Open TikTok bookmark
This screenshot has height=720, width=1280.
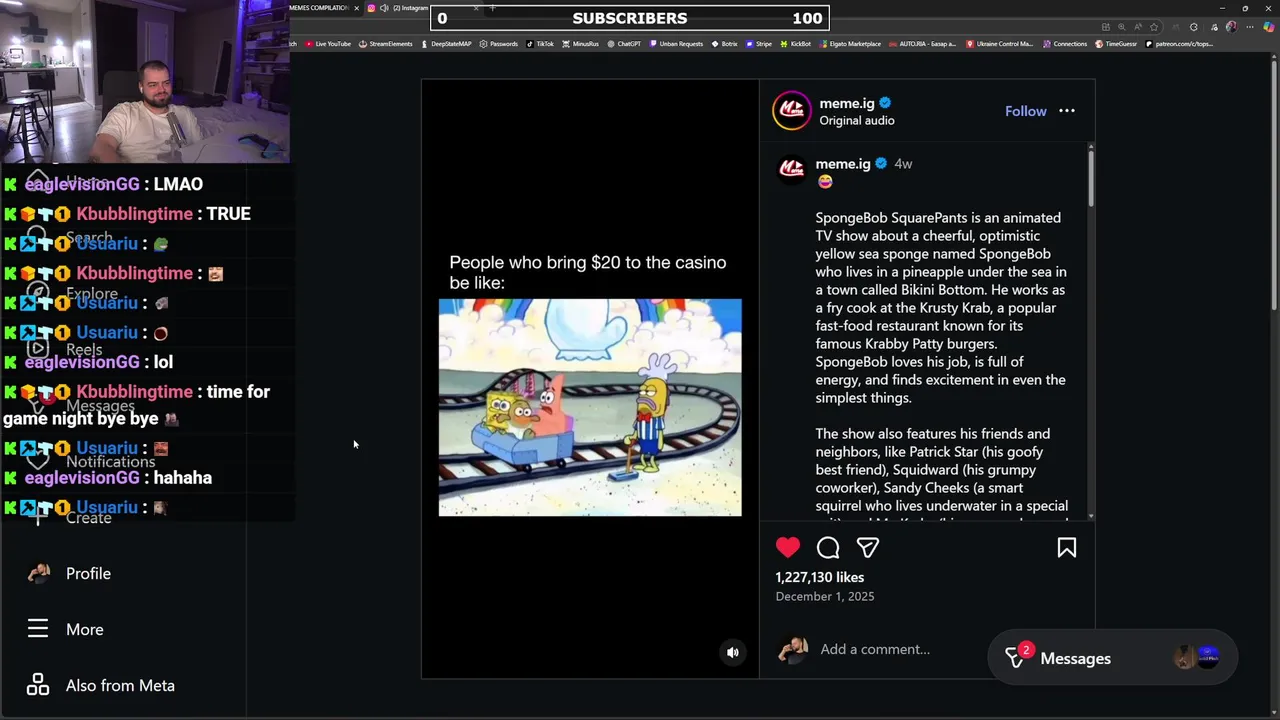pyautogui.click(x=540, y=44)
